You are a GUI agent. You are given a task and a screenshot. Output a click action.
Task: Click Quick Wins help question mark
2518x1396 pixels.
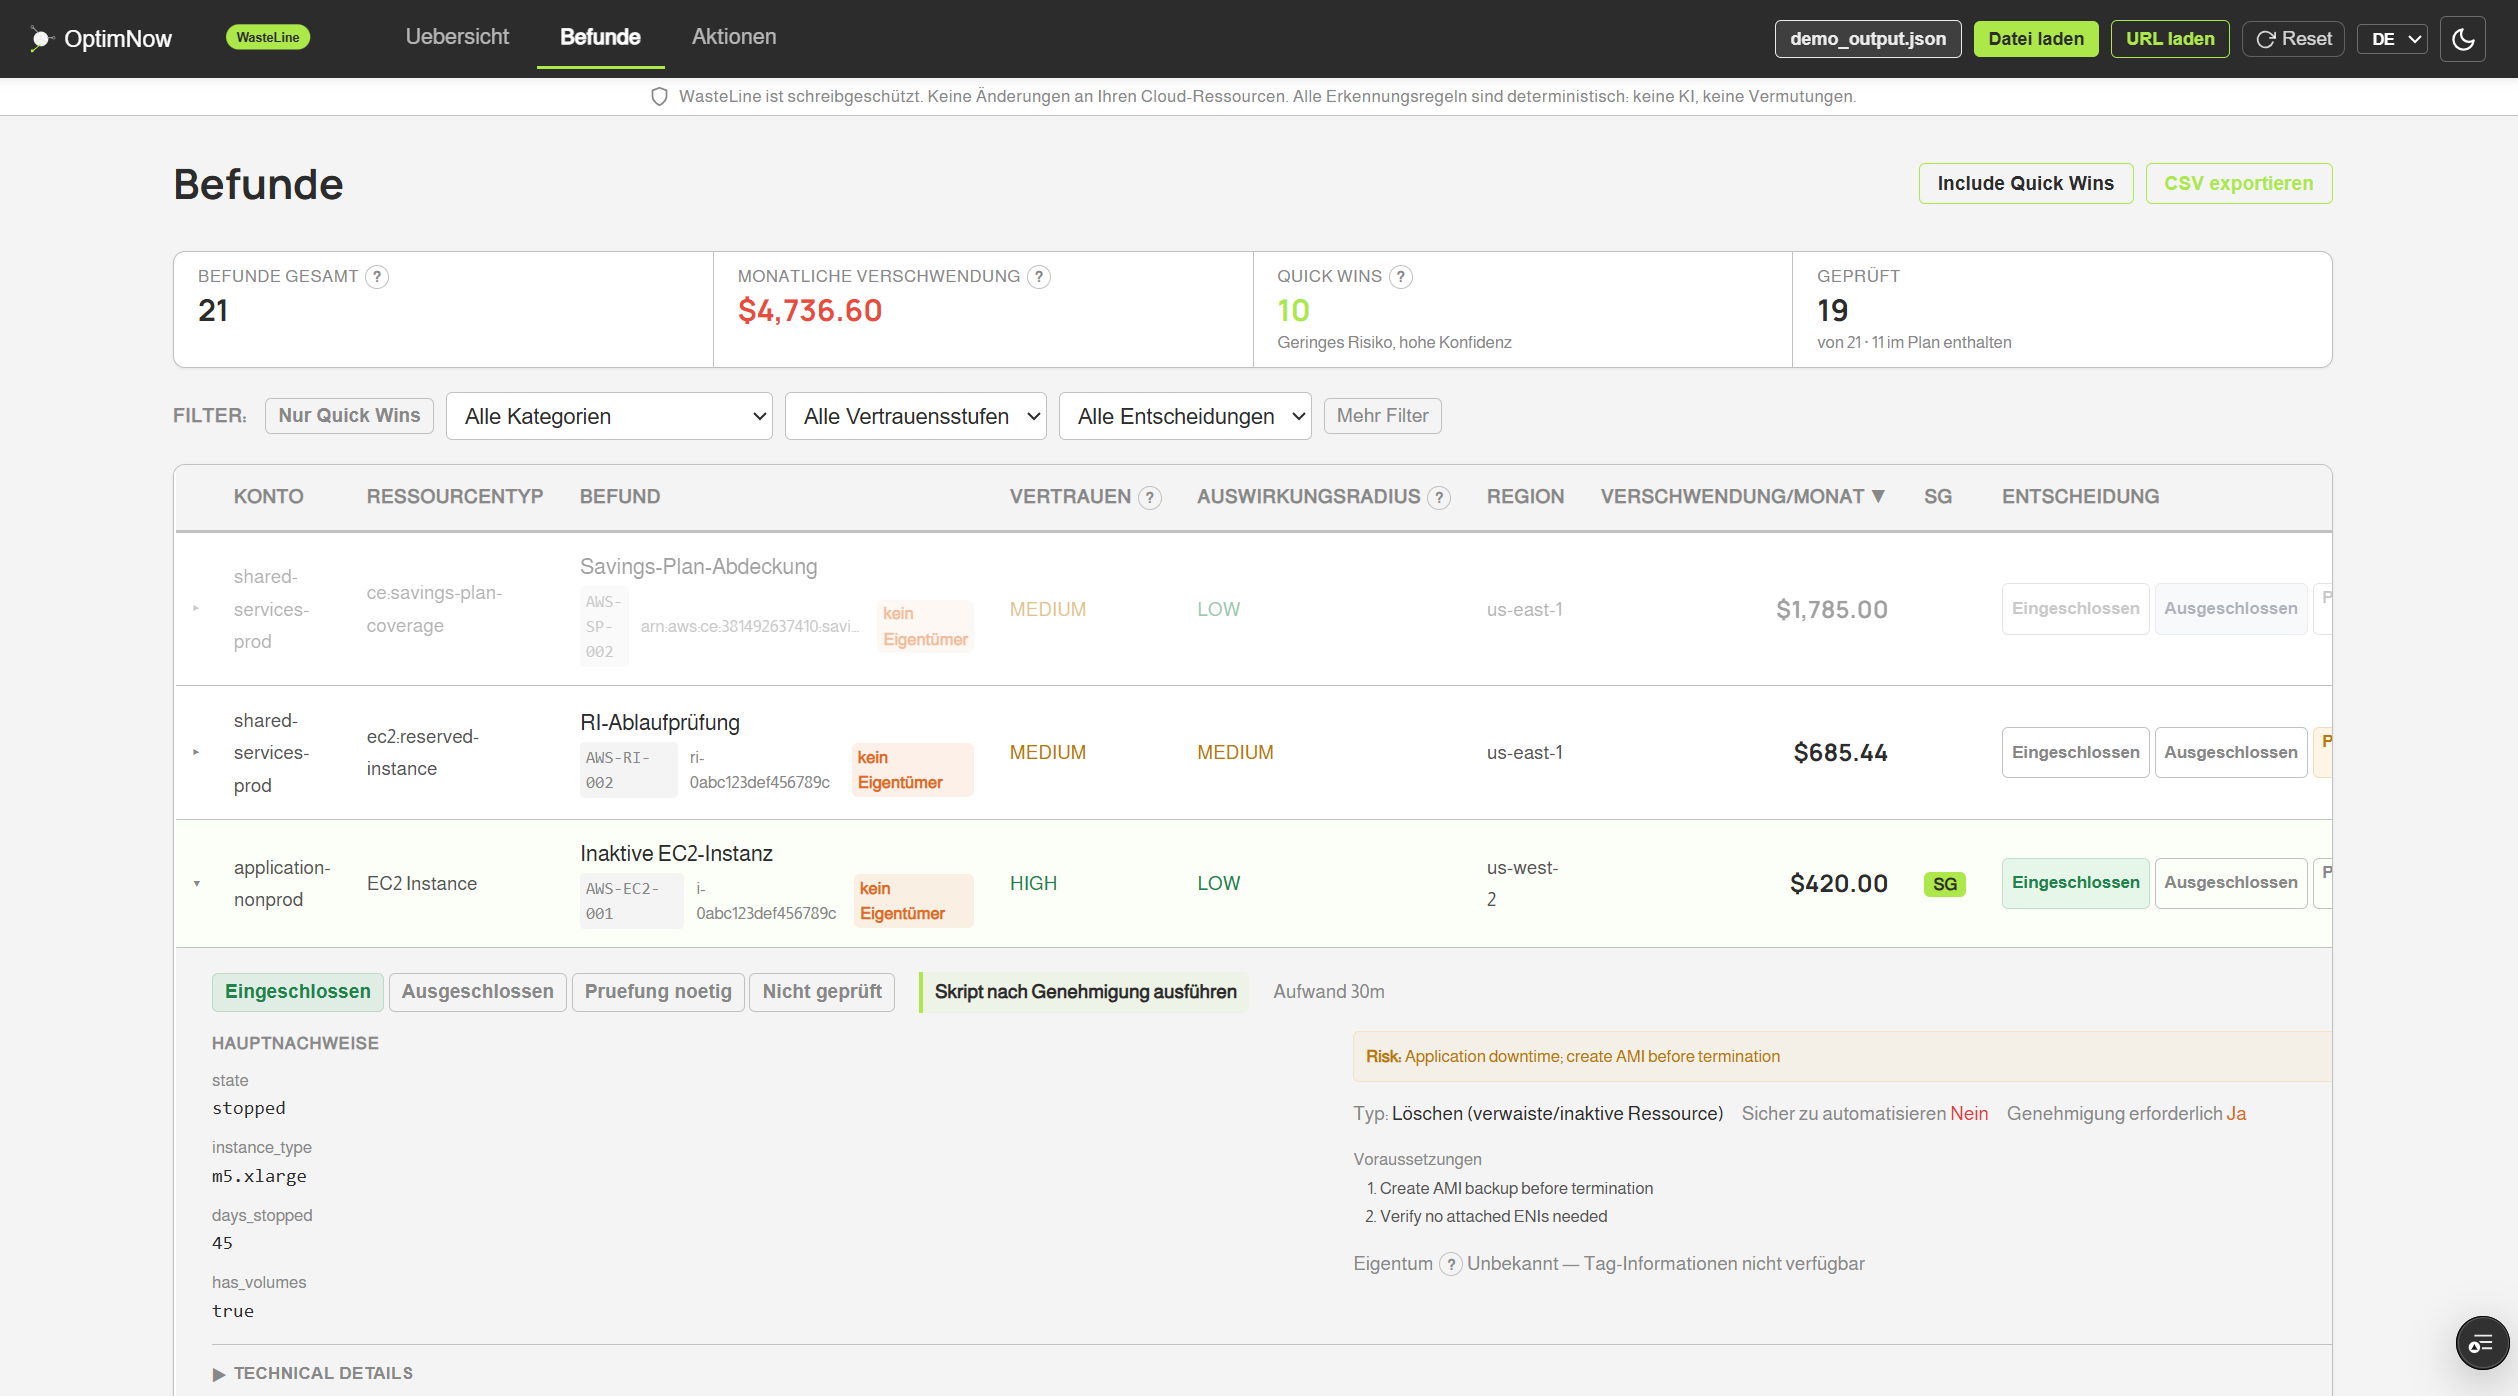click(x=1401, y=277)
